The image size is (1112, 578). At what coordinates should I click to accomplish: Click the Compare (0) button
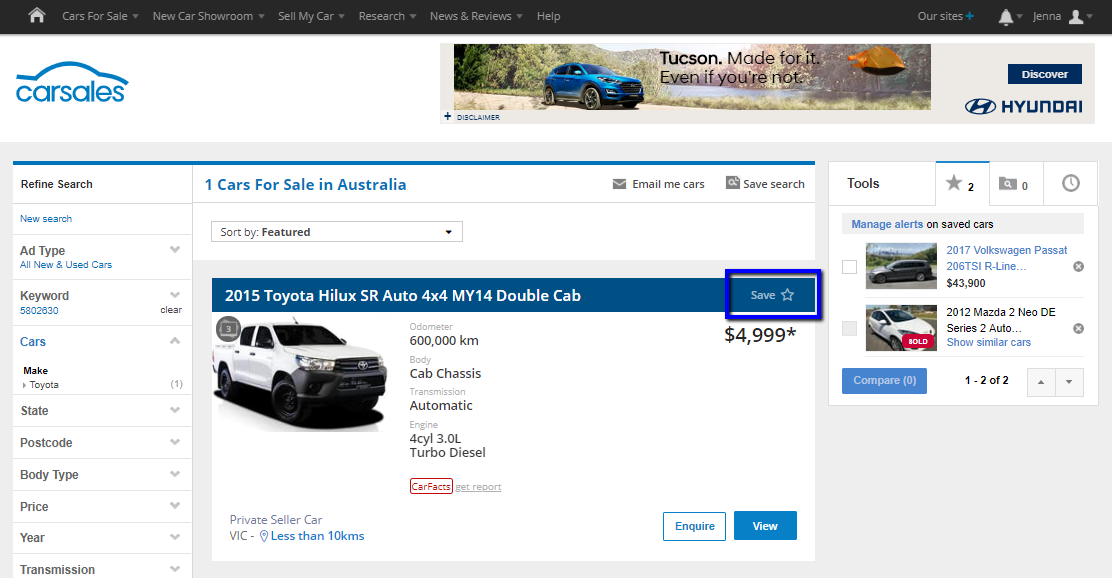(x=884, y=381)
